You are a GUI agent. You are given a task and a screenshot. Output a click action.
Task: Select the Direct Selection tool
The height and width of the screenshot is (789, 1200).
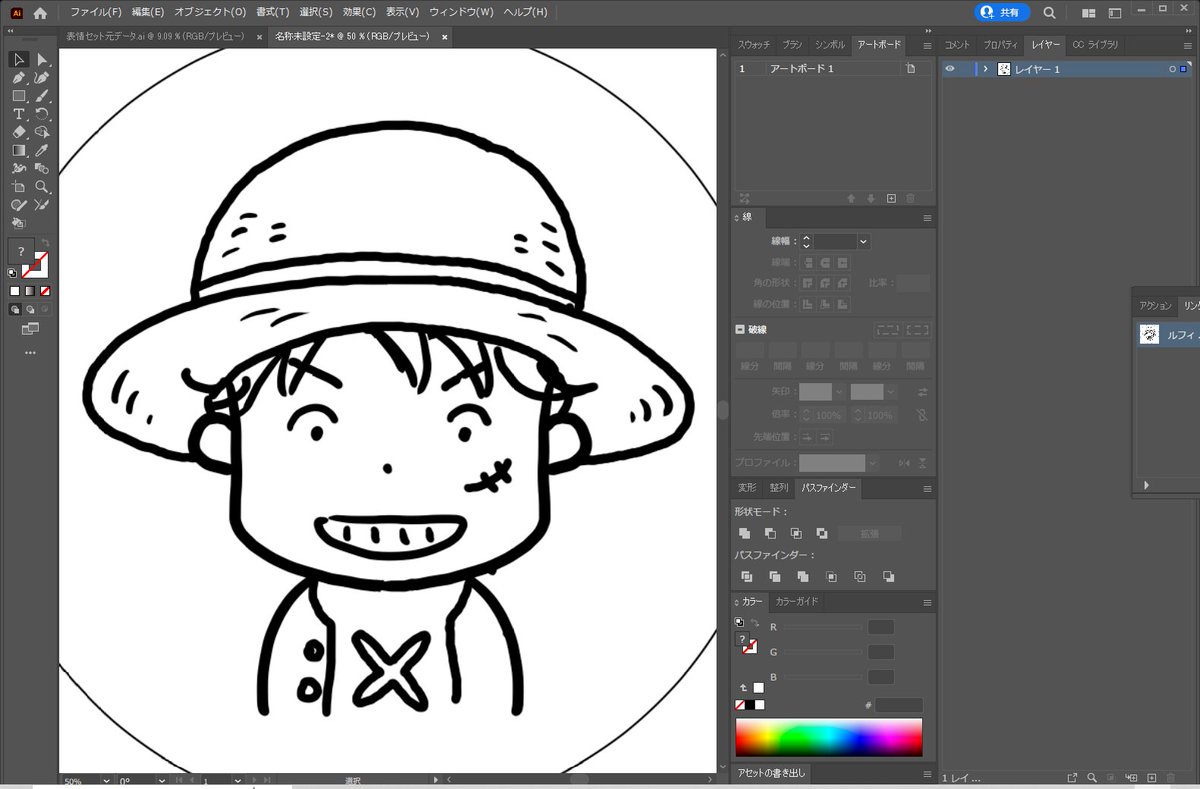click(42, 60)
